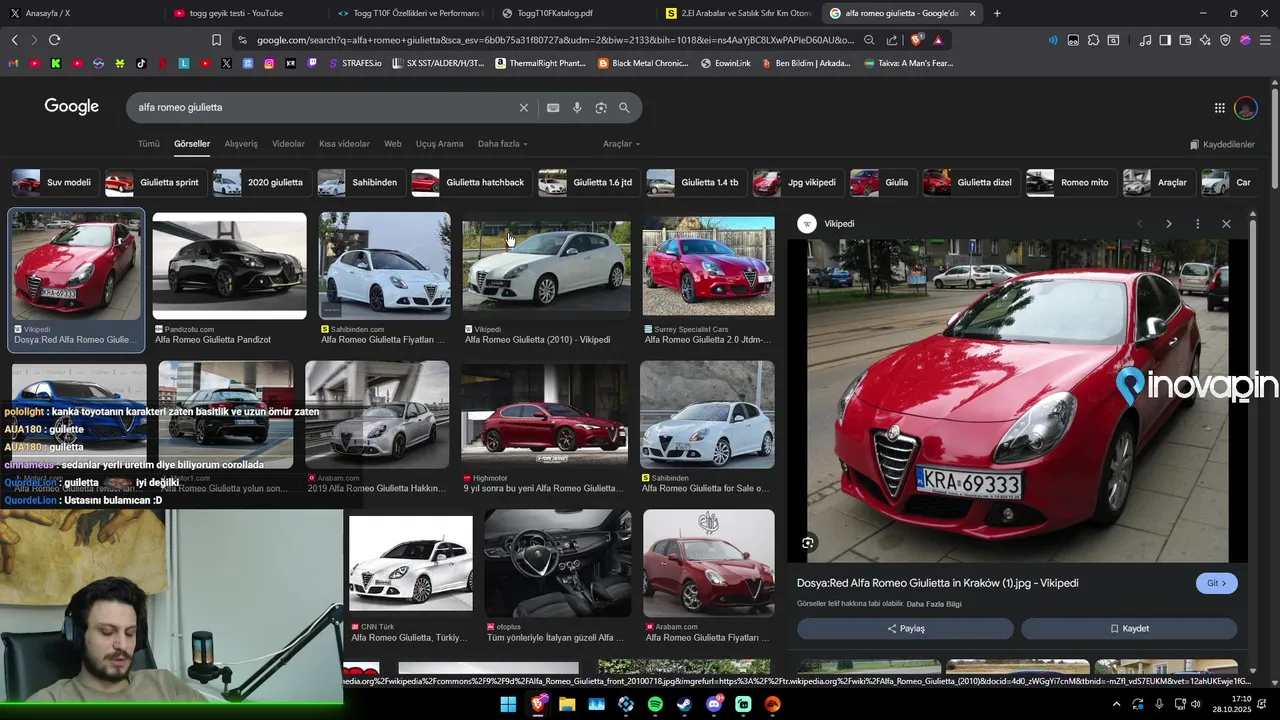Go back with the browser back arrow
This screenshot has width=1280, height=720.
click(14, 40)
